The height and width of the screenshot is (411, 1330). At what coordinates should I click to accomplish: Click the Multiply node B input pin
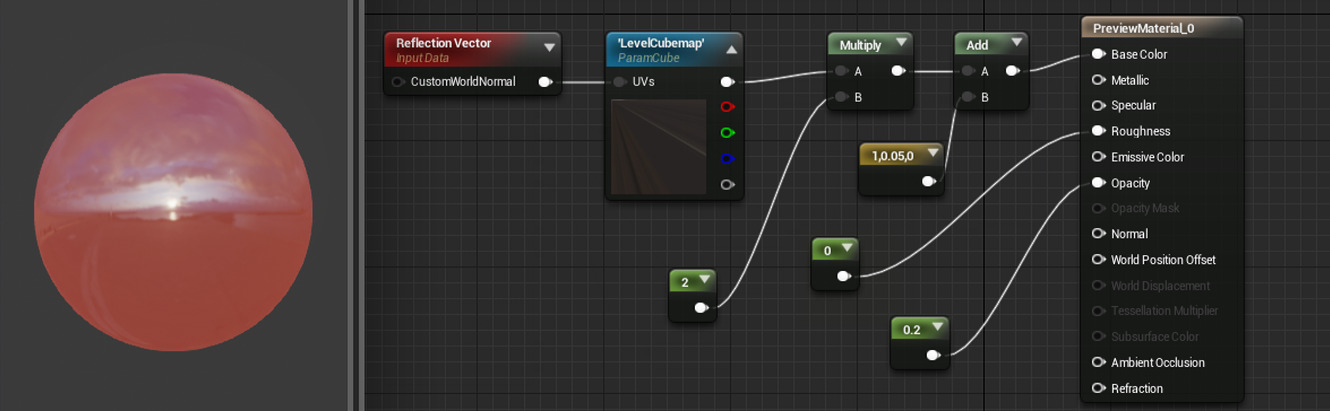tap(842, 97)
